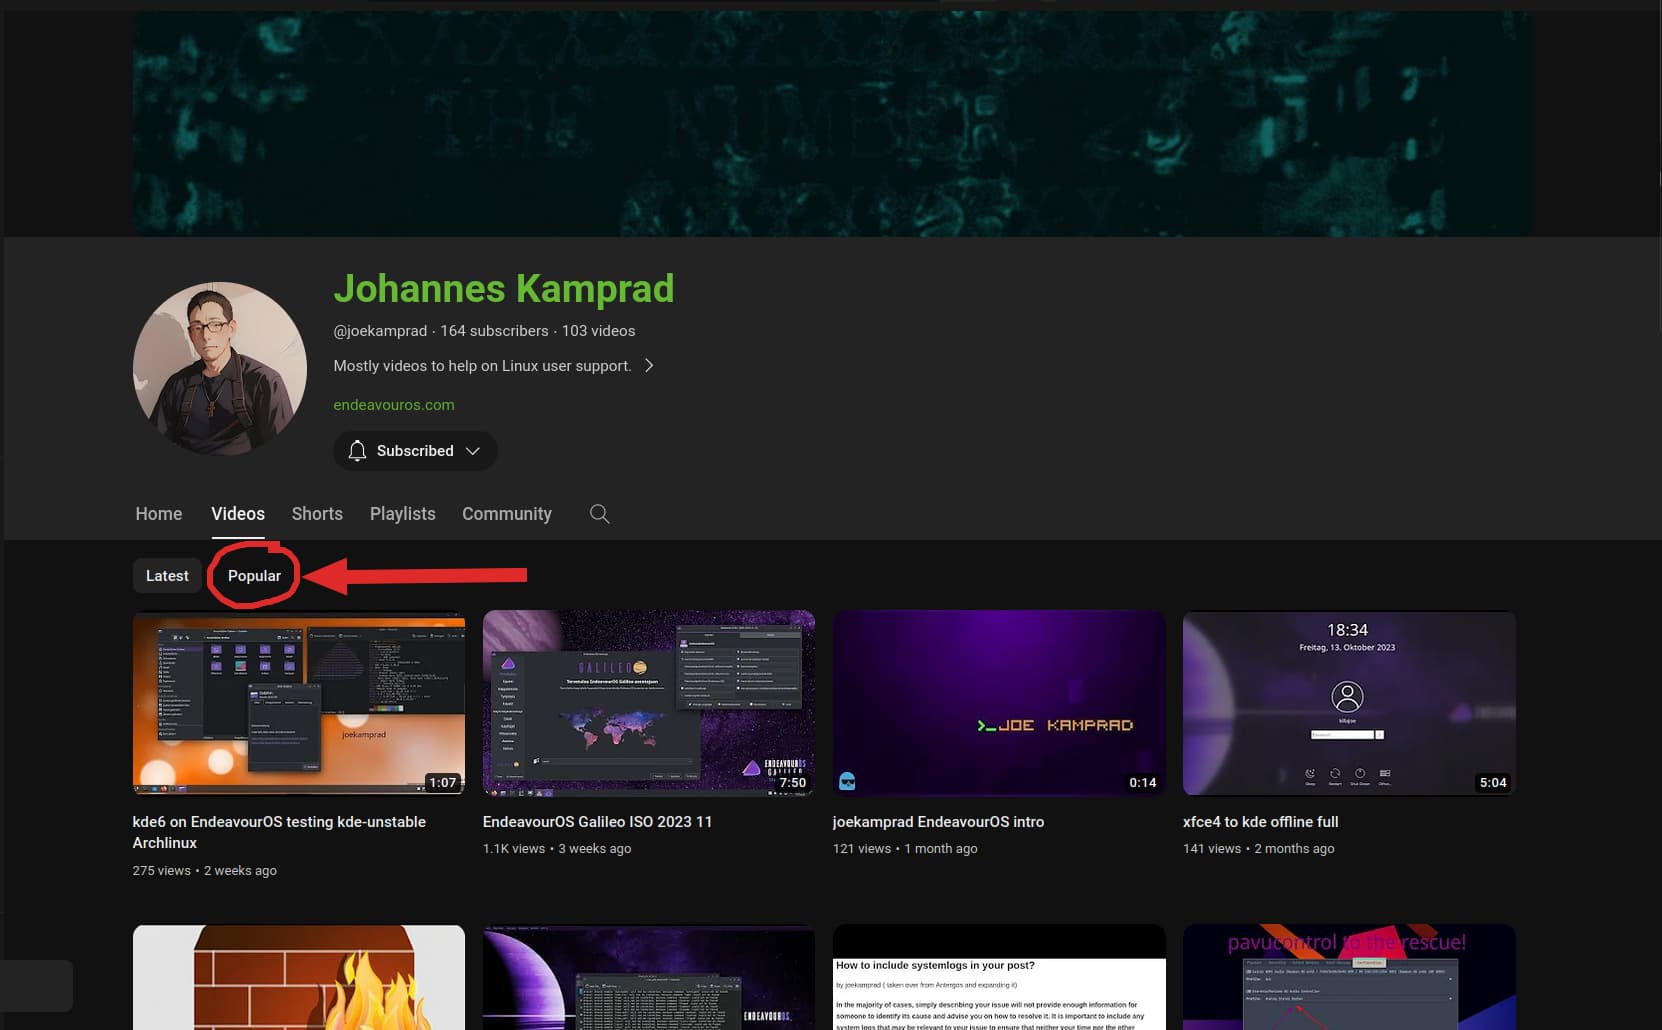The width and height of the screenshot is (1662, 1030).
Task: Switch to the Shorts tab
Action: (317, 514)
